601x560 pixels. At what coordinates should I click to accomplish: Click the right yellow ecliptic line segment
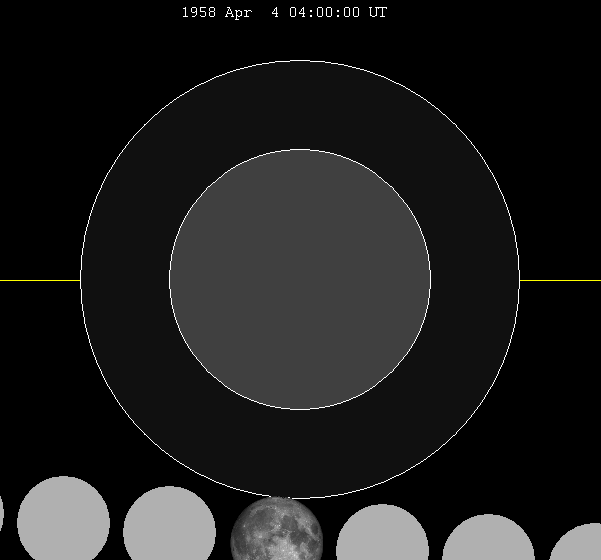coord(560,280)
